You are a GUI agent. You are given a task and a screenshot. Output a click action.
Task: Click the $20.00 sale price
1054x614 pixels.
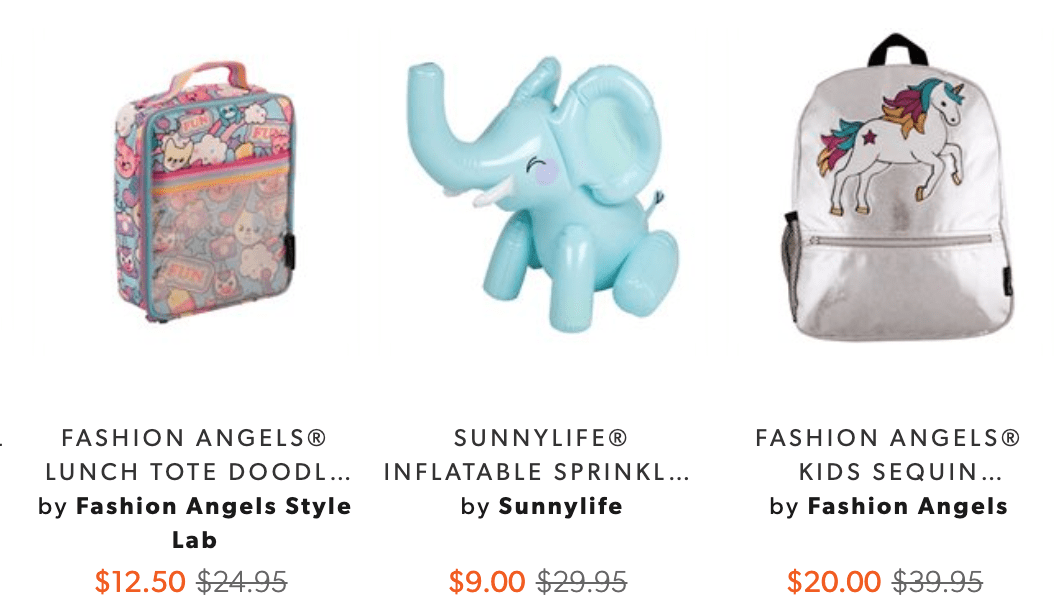[834, 582]
